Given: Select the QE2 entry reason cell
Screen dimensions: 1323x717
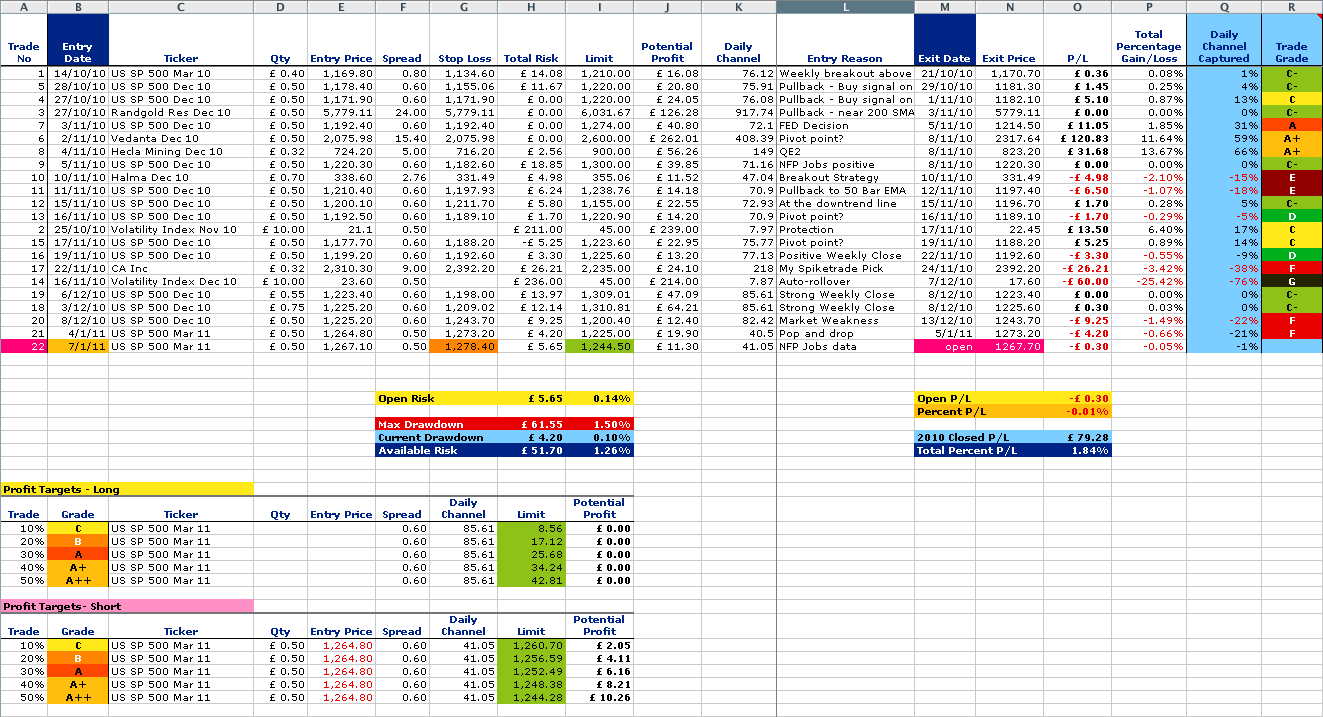Looking at the screenshot, I should point(845,152).
